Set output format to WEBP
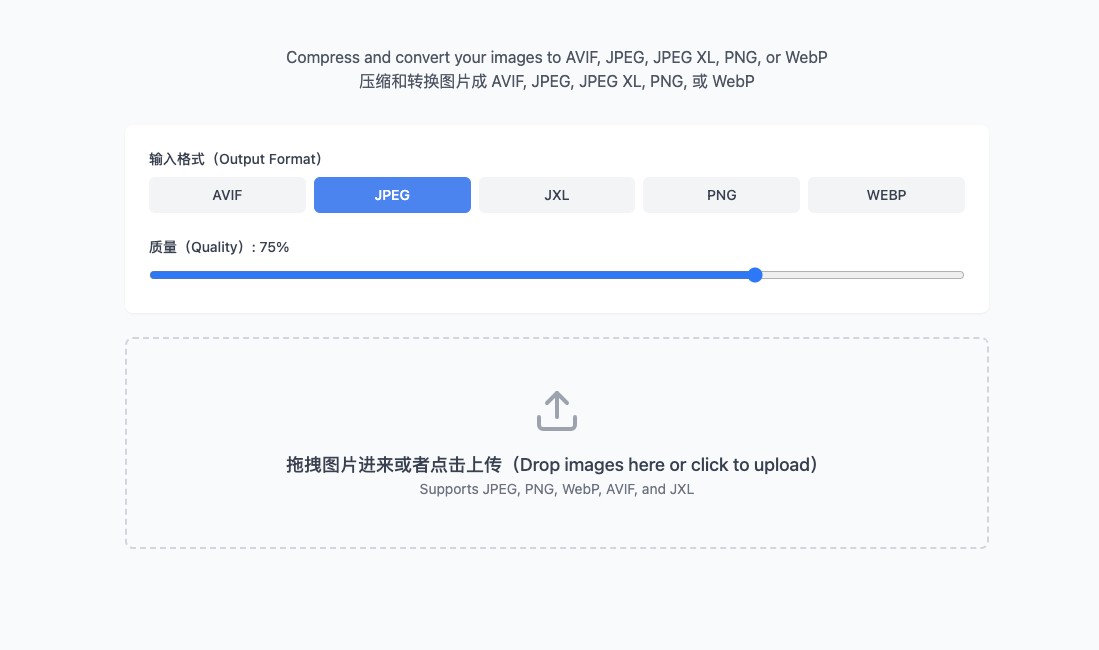 coord(886,195)
